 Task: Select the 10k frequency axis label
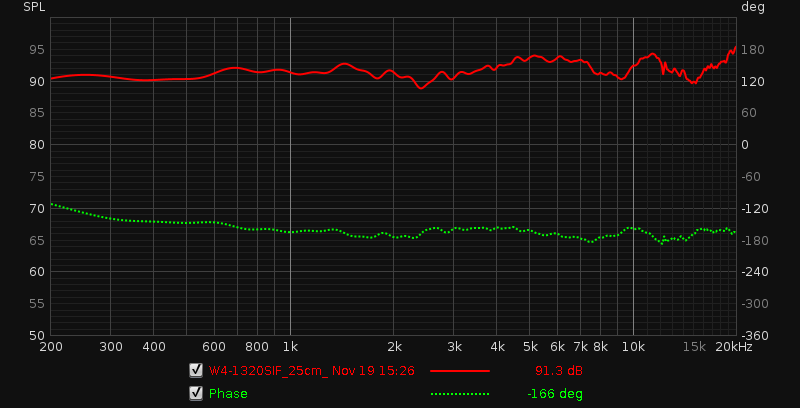point(633,347)
